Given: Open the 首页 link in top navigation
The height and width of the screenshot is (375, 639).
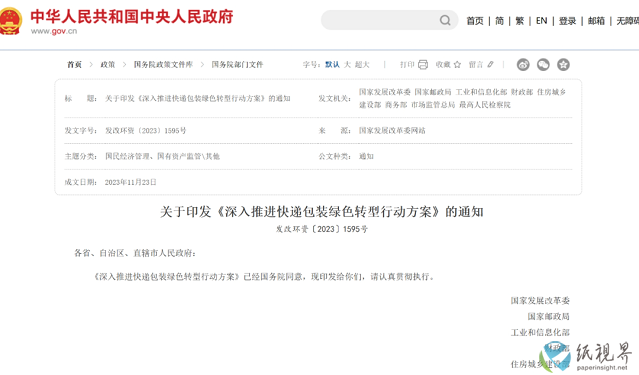Looking at the screenshot, I should pos(475,21).
